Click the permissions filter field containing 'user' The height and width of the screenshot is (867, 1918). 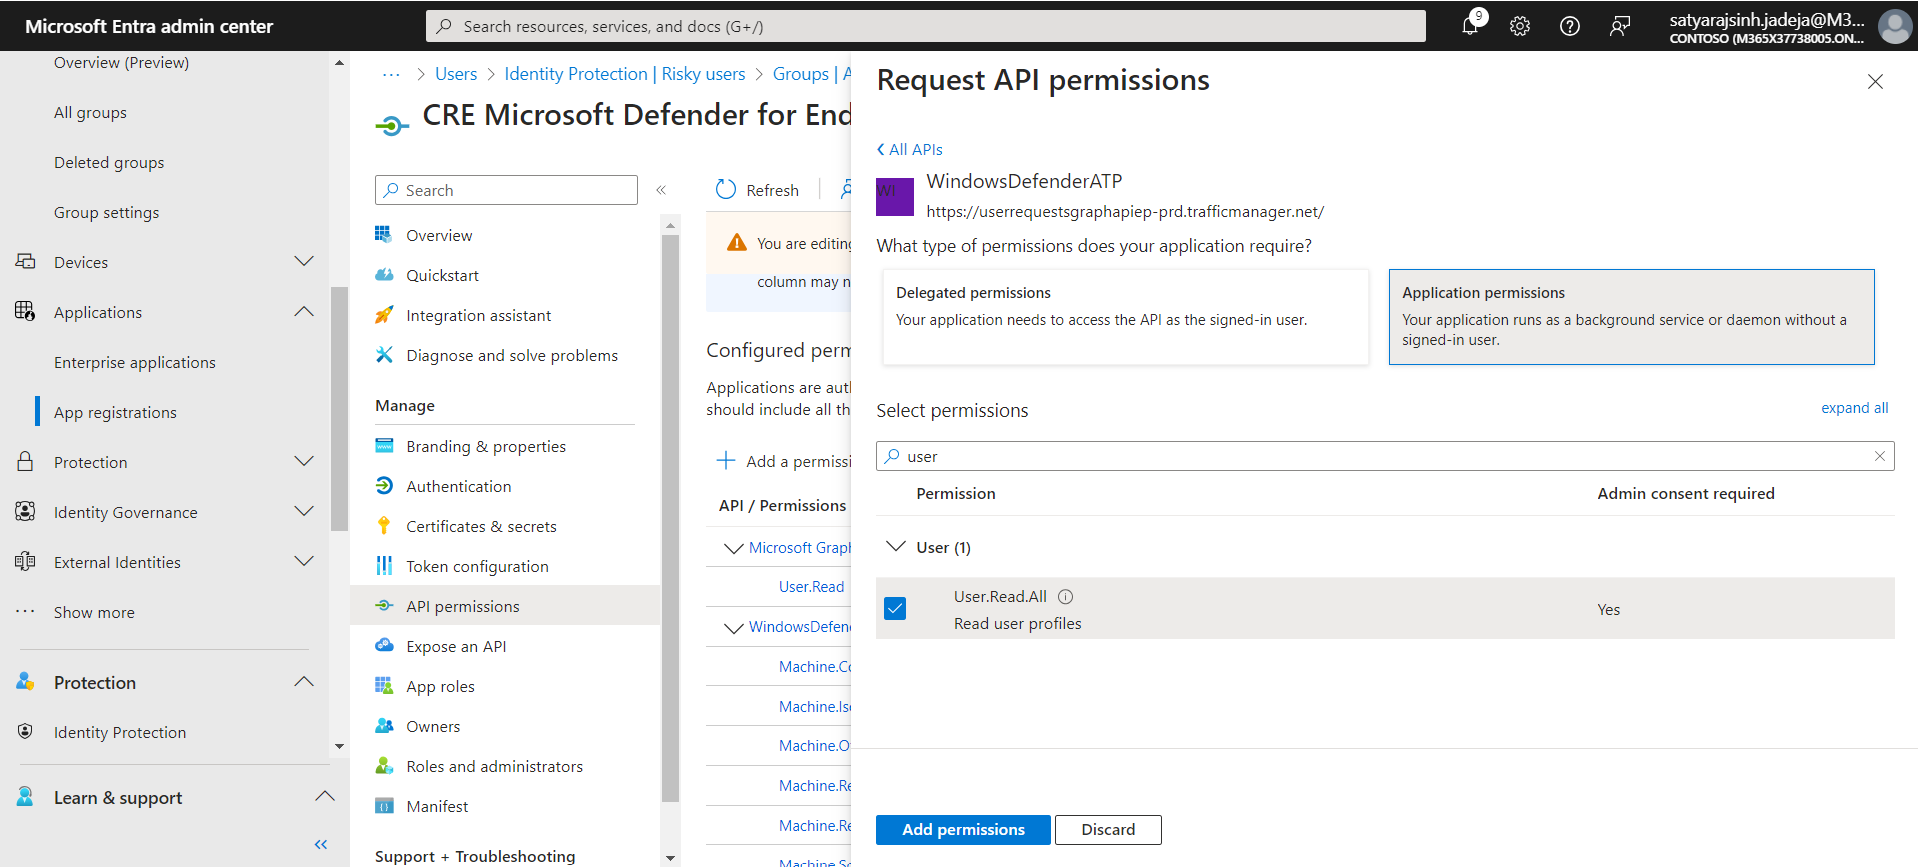[1385, 456]
